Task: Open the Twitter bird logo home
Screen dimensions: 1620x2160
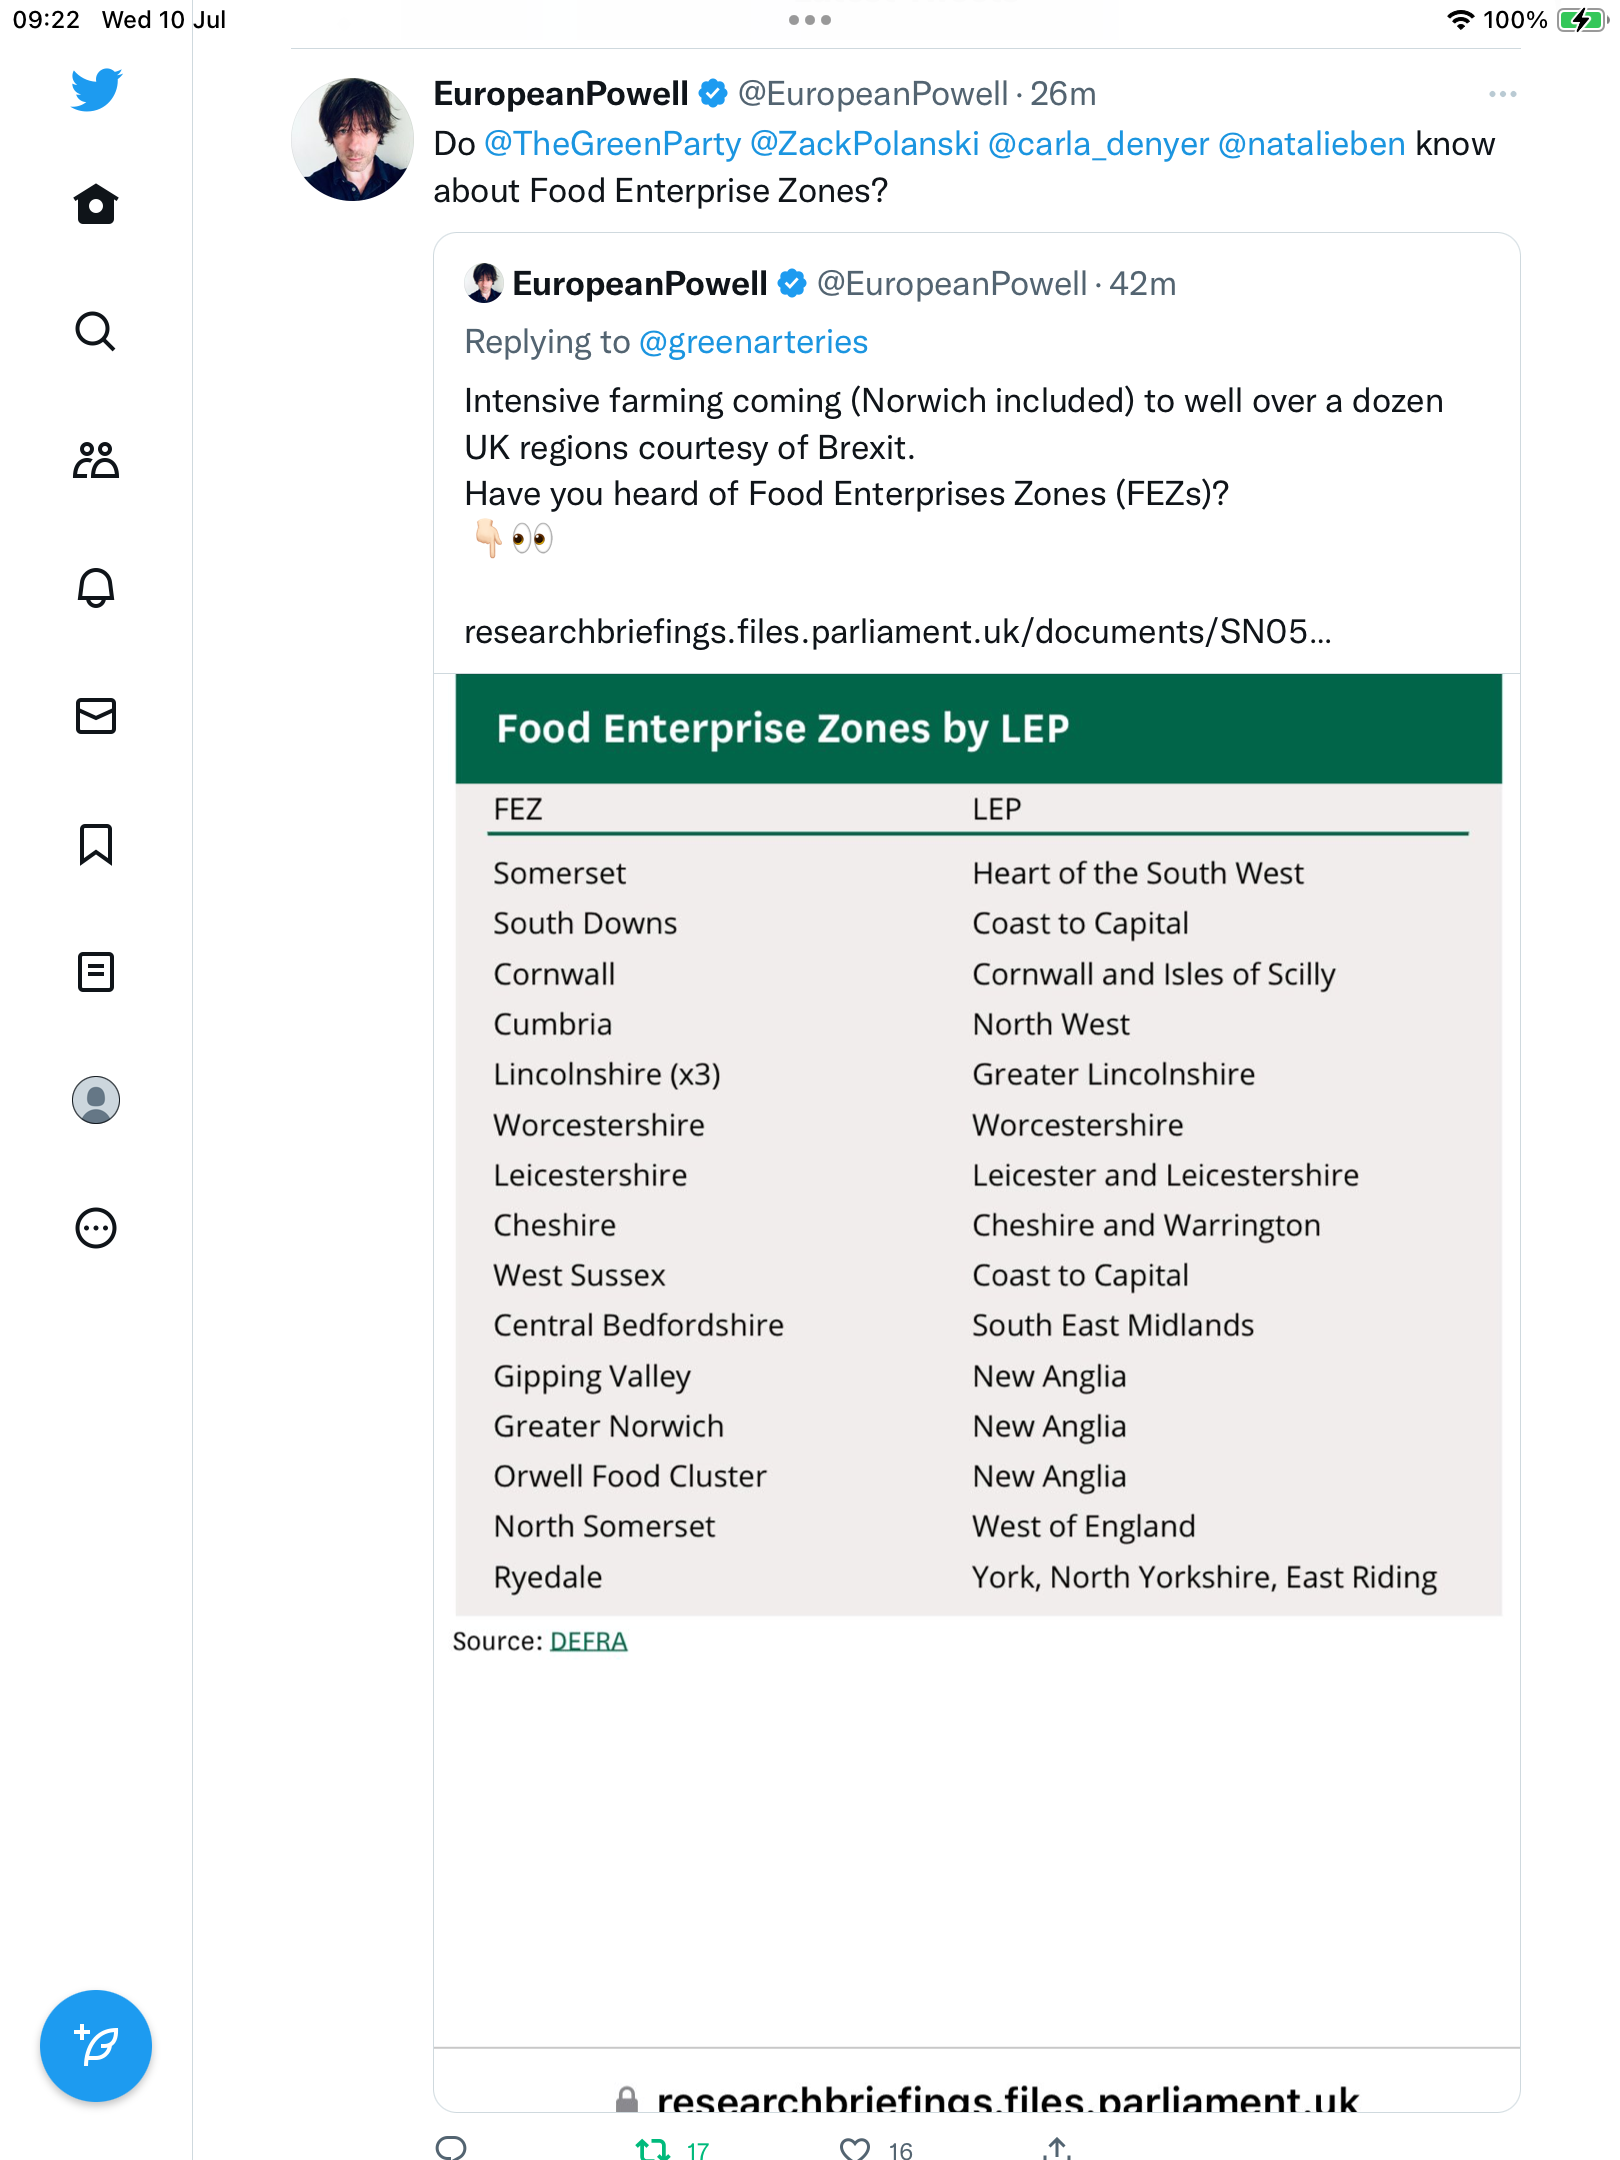Action: [x=96, y=90]
